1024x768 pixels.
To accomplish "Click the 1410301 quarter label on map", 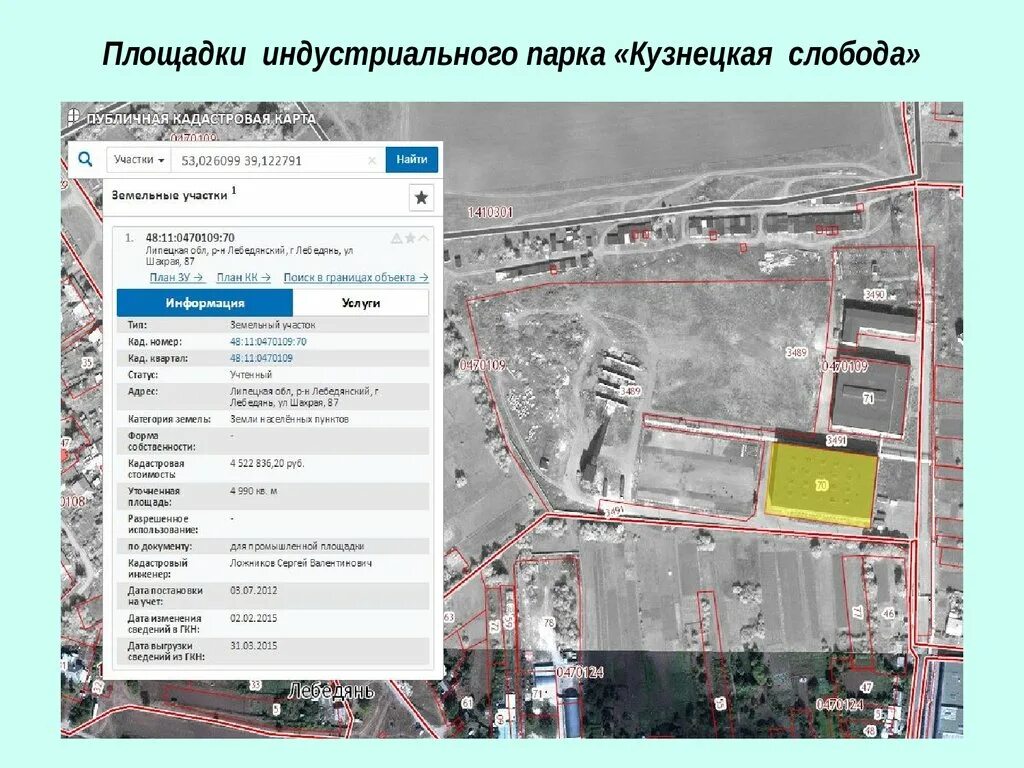I will tap(490, 212).
